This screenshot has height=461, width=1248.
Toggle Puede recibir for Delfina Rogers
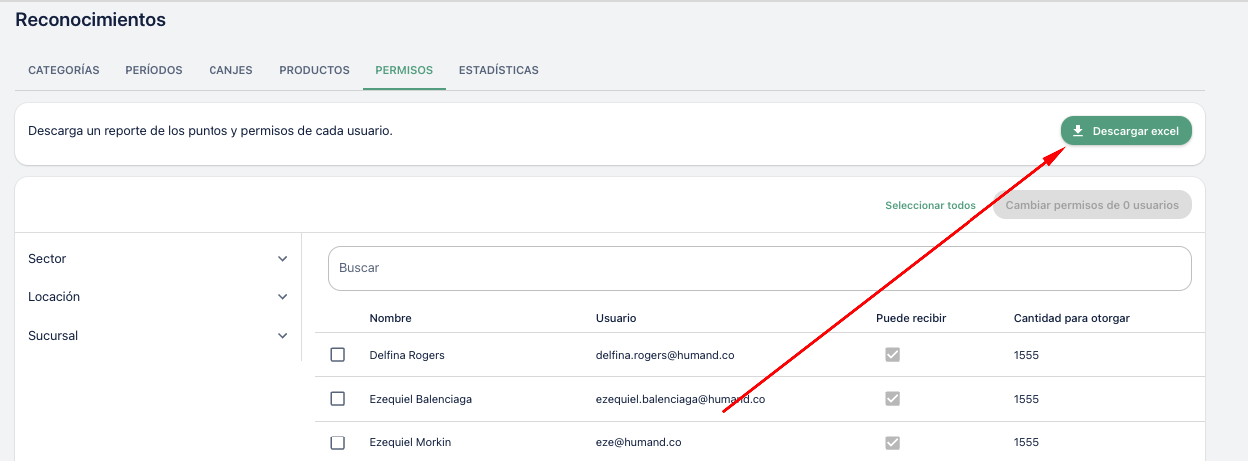[x=892, y=355]
